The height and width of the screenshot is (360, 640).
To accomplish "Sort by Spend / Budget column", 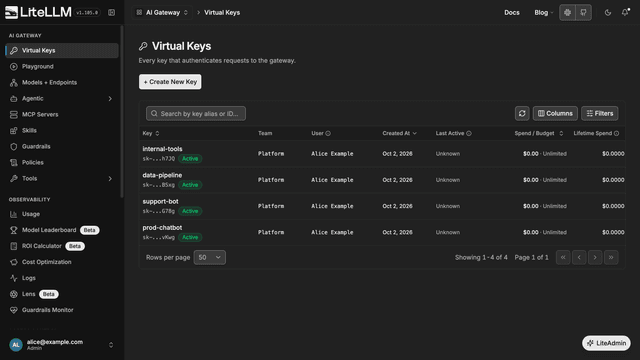I will click(x=539, y=133).
